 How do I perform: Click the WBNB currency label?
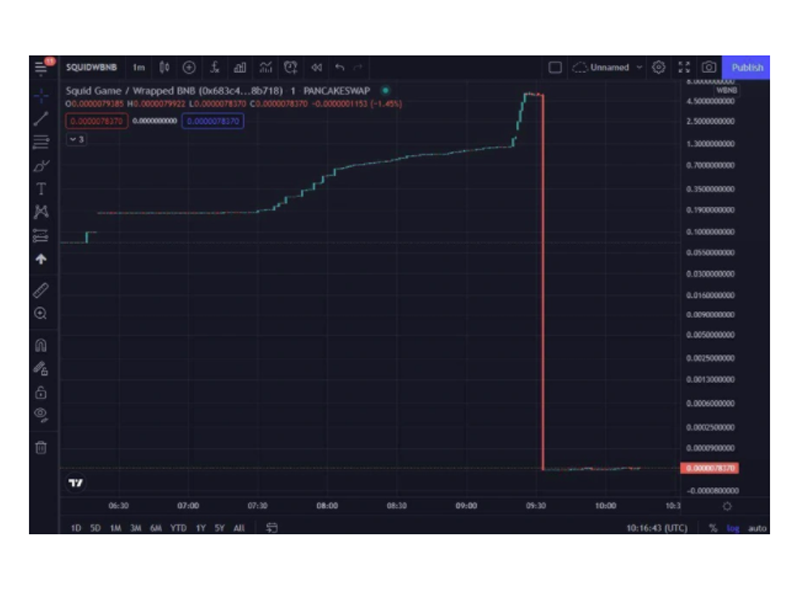(727, 90)
